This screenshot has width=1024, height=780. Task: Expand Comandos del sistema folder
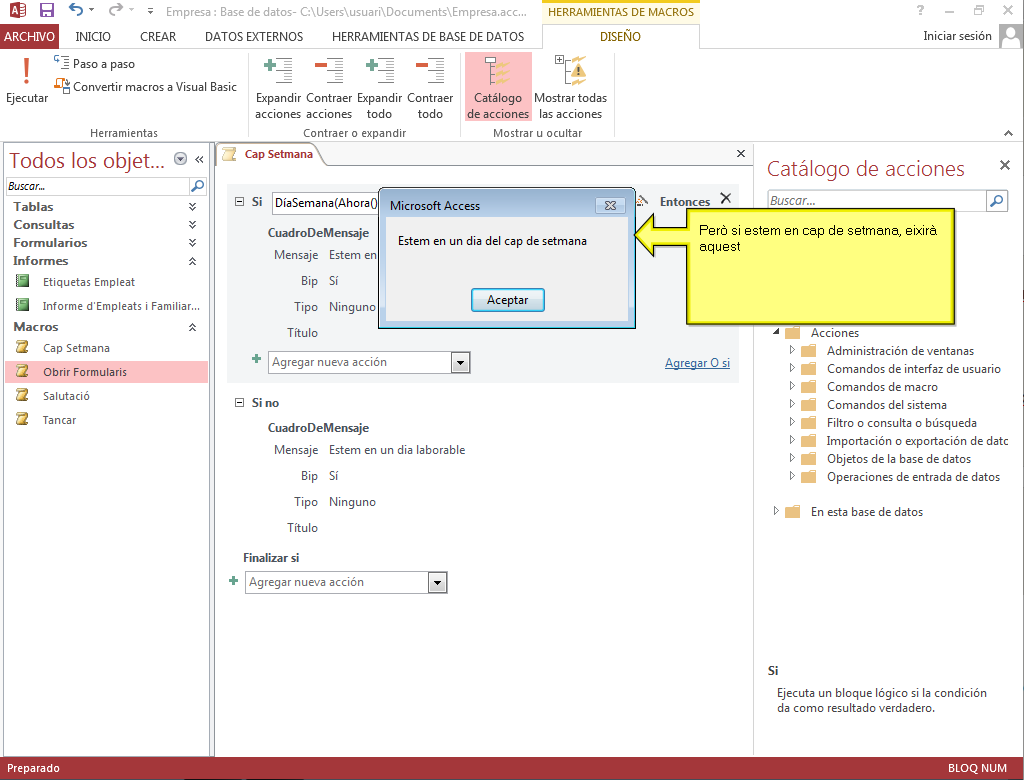pyautogui.click(x=792, y=404)
